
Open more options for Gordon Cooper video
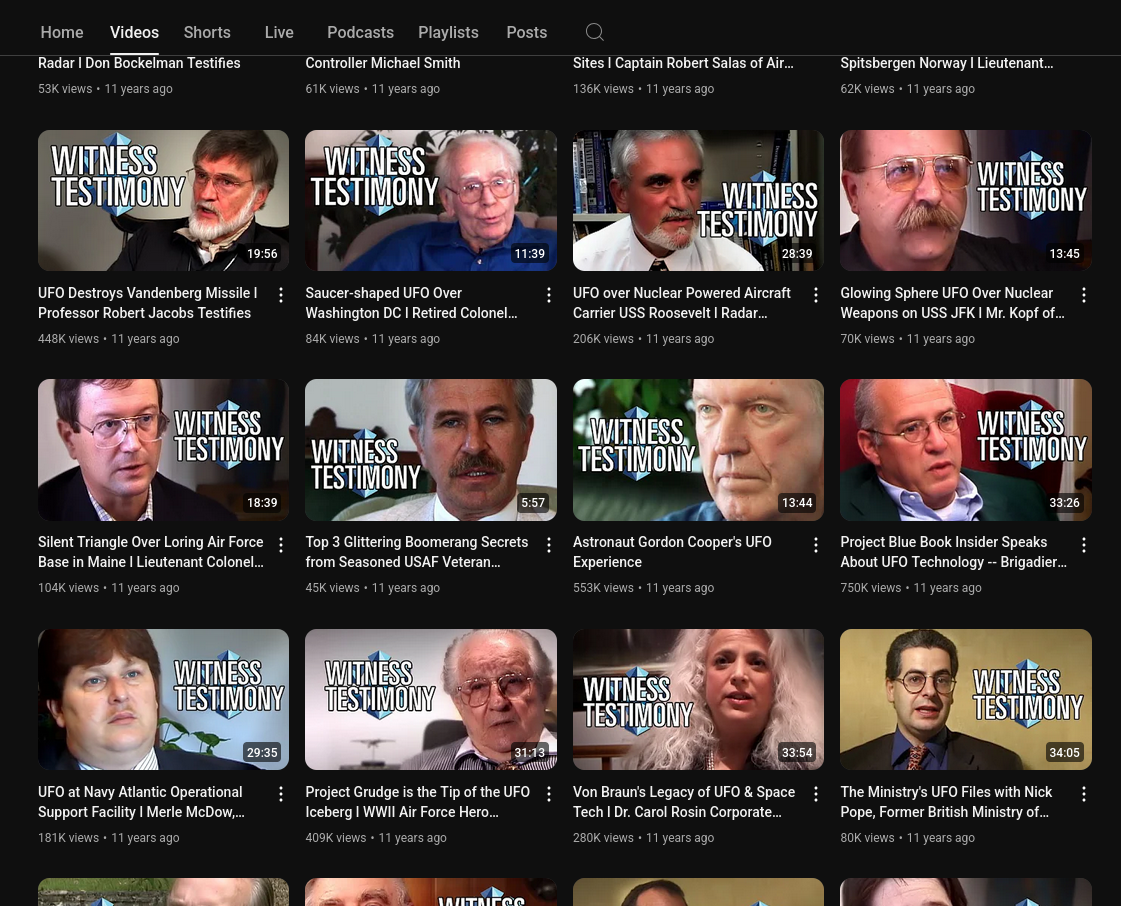(816, 545)
